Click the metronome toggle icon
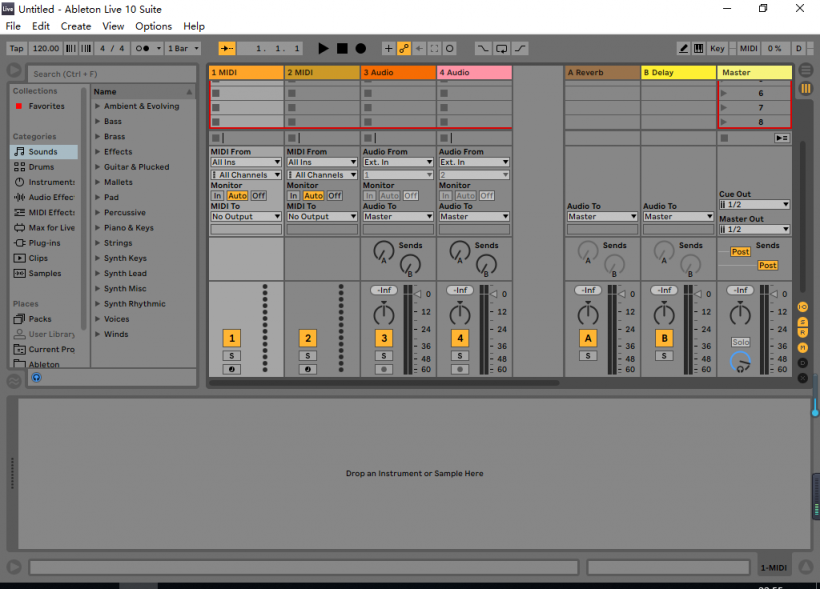The height and width of the screenshot is (589, 820). pyautogui.click(x=142, y=48)
